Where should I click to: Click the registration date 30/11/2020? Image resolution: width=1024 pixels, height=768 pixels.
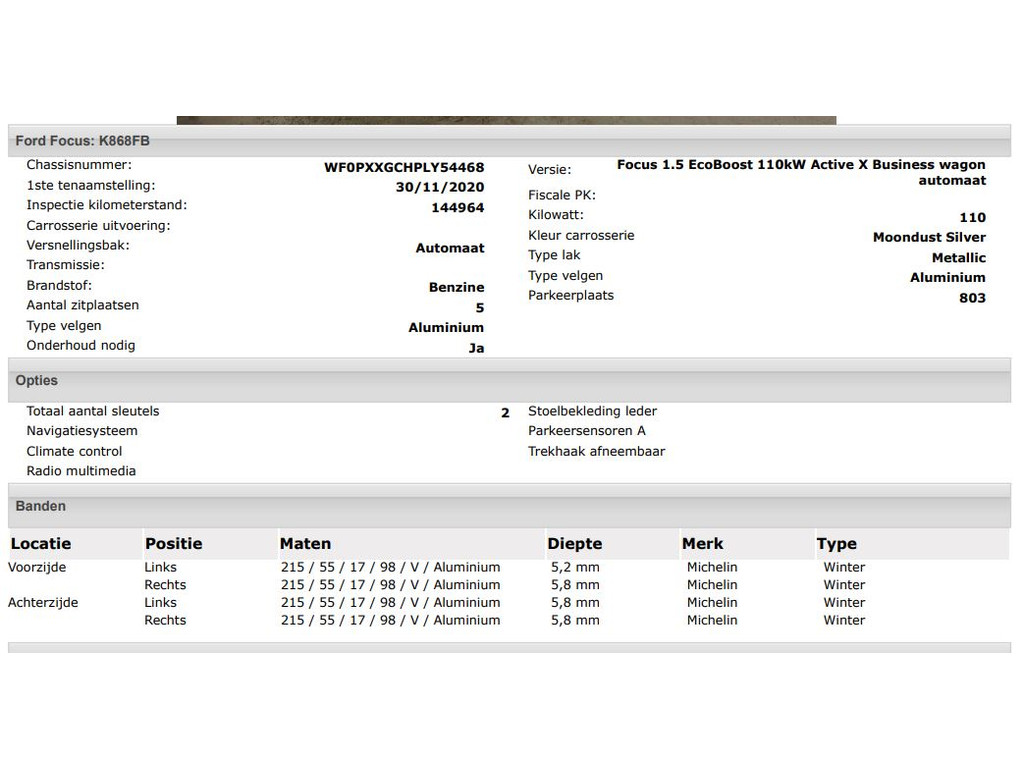440,187
